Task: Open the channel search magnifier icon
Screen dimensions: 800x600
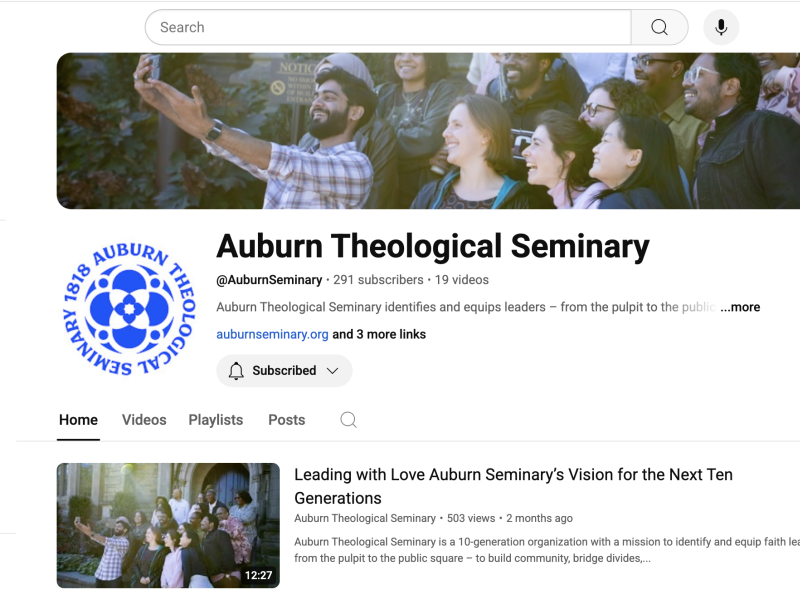Action: [x=348, y=420]
